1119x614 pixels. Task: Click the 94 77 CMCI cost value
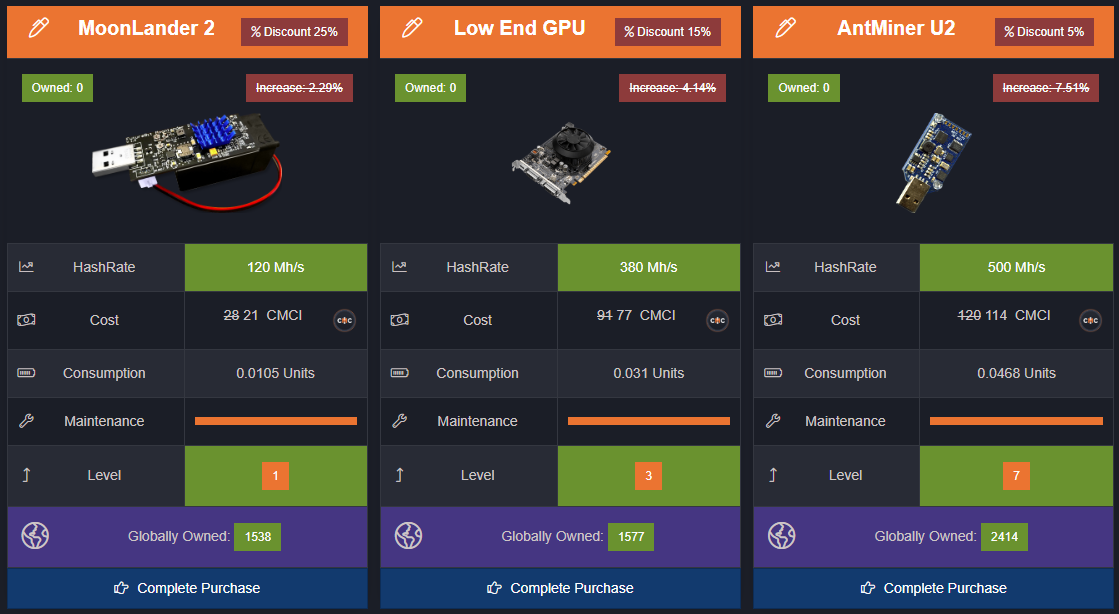click(636, 315)
